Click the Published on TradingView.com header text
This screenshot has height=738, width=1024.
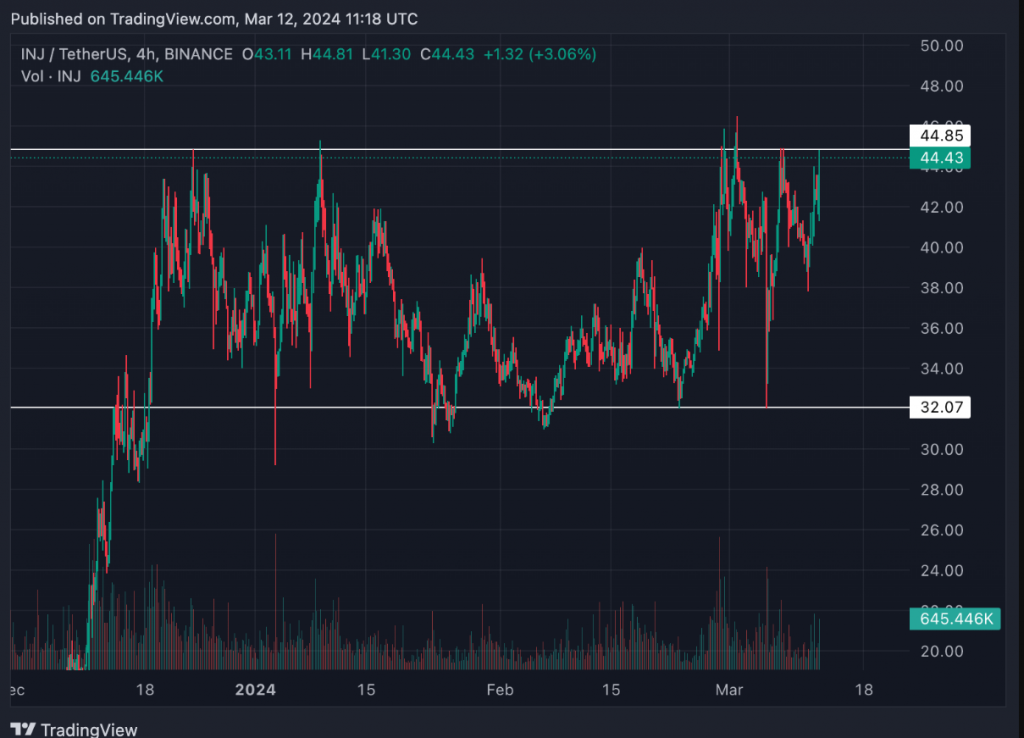(x=214, y=19)
